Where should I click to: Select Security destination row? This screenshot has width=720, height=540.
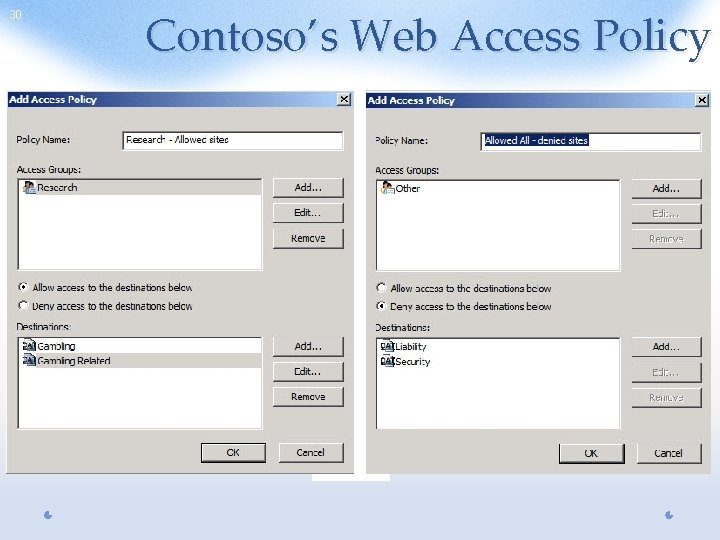[x=498, y=362]
